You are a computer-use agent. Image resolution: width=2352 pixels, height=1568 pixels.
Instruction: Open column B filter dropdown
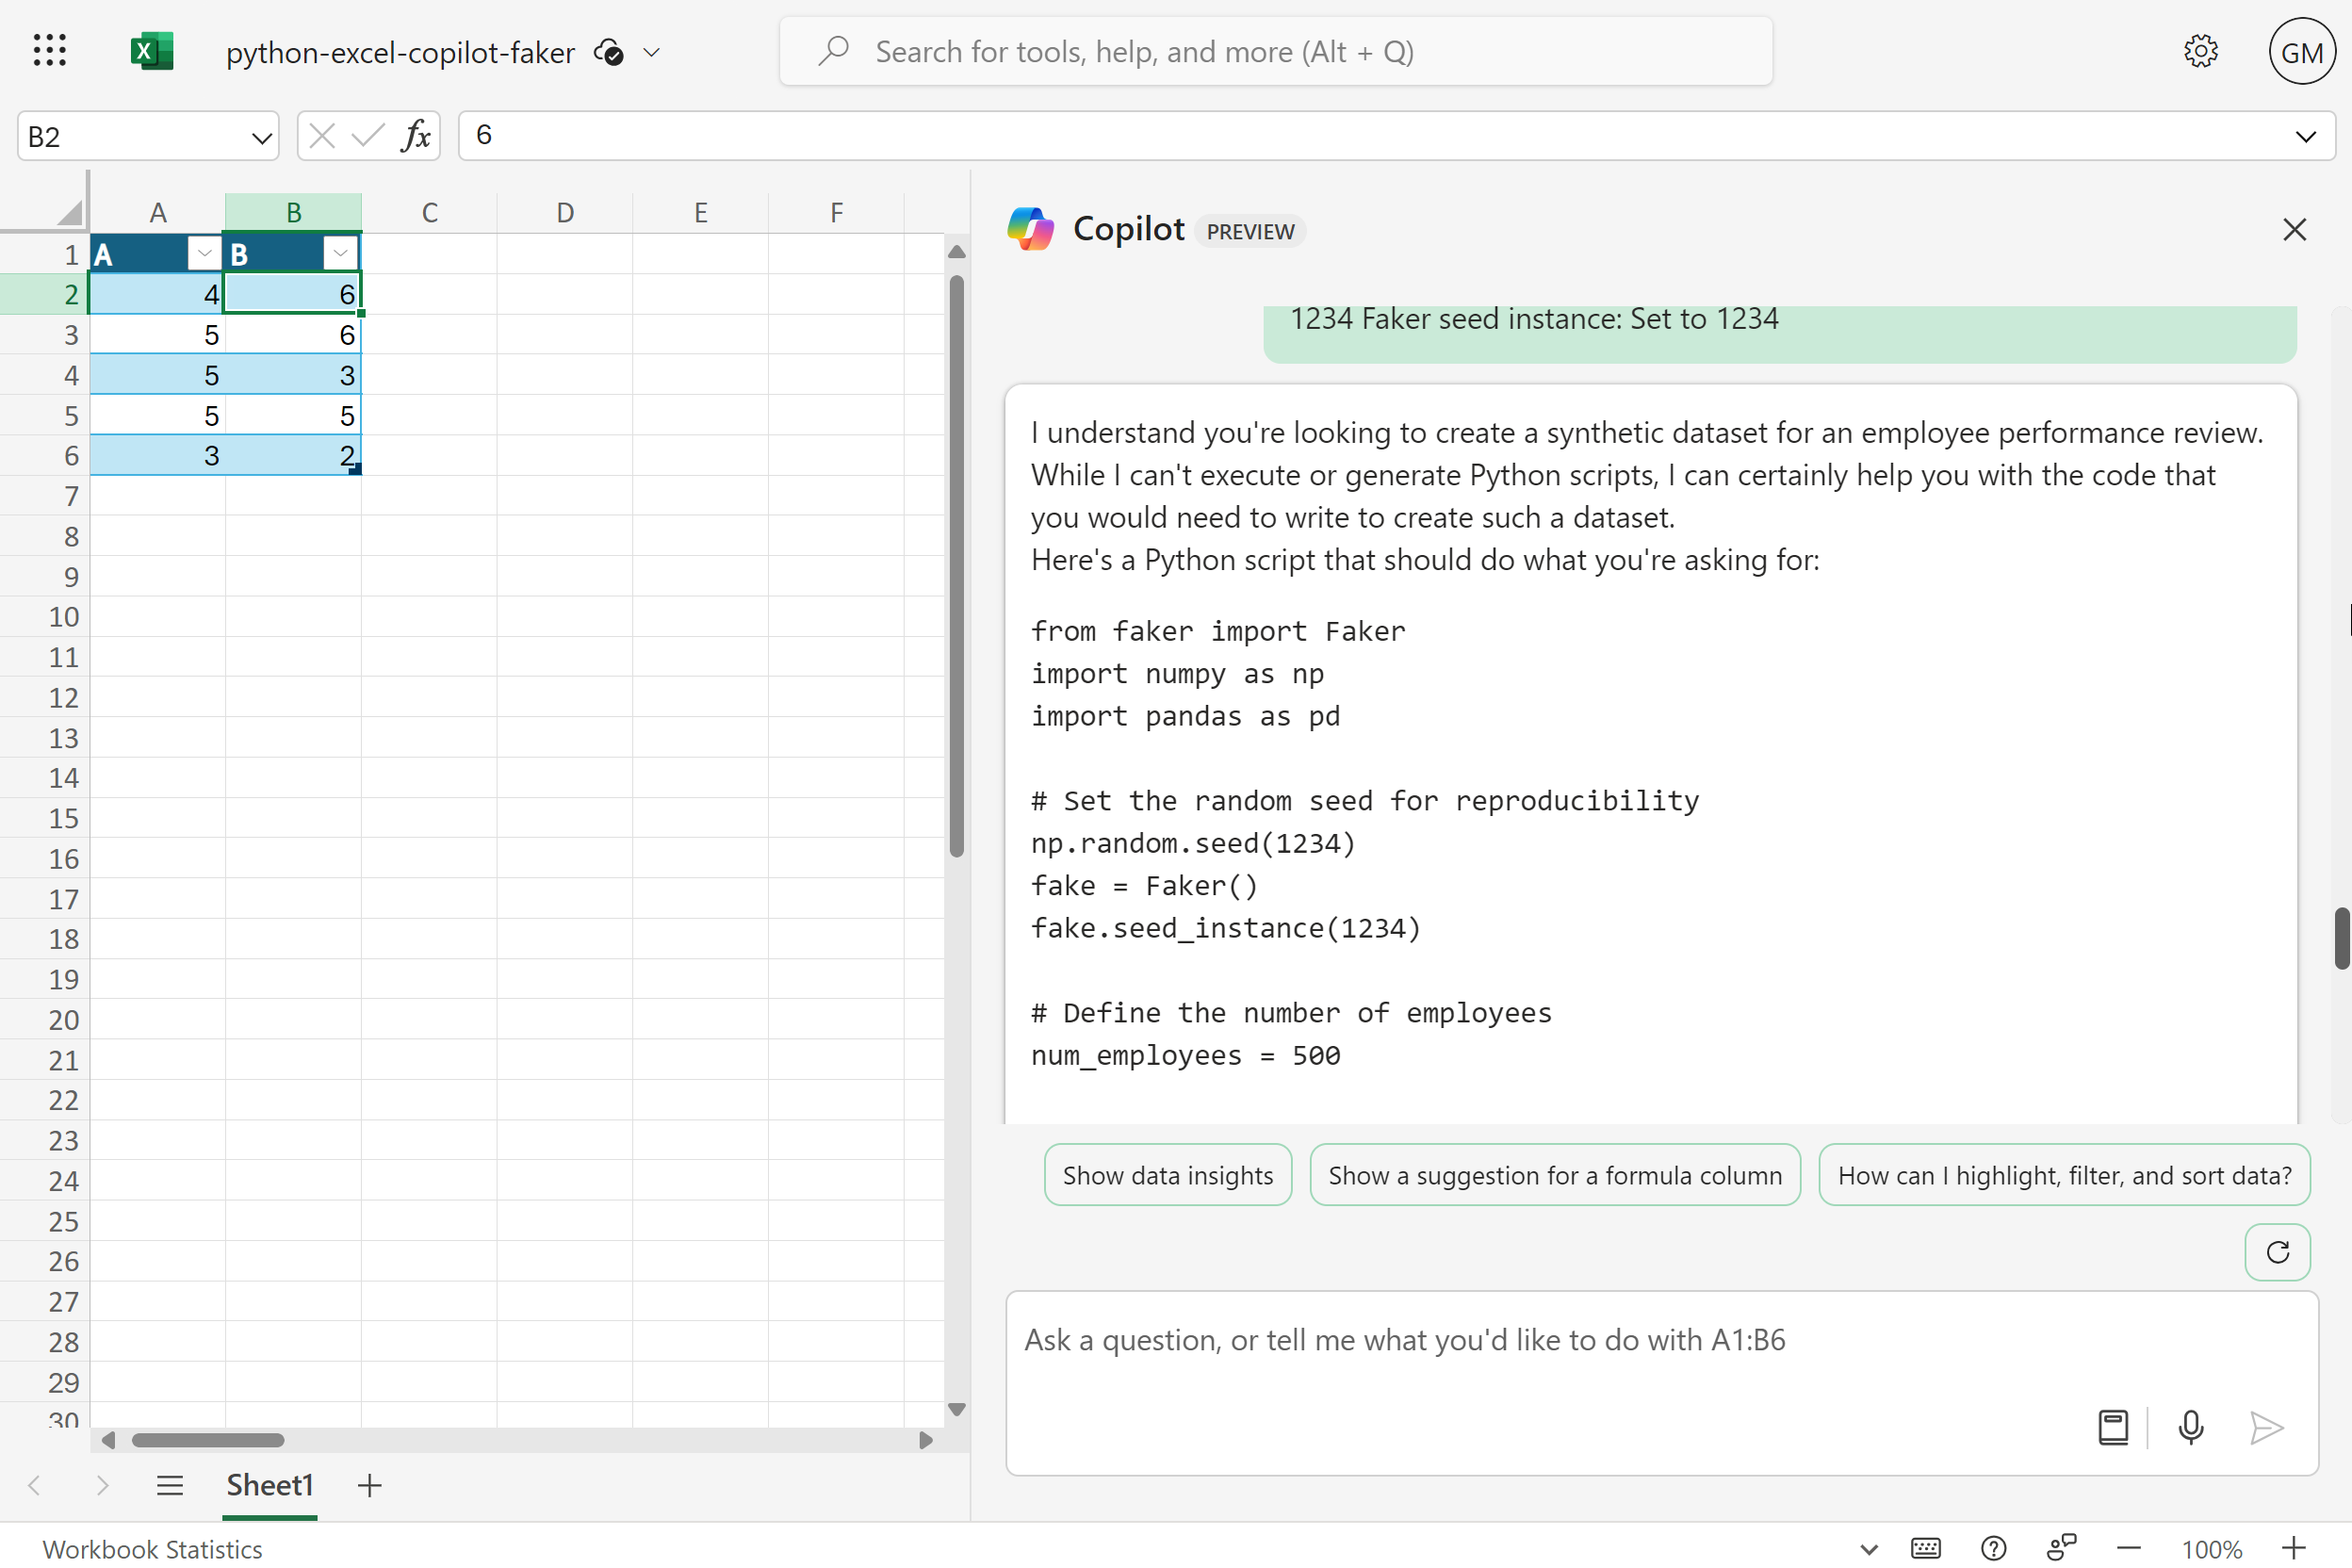click(x=340, y=253)
